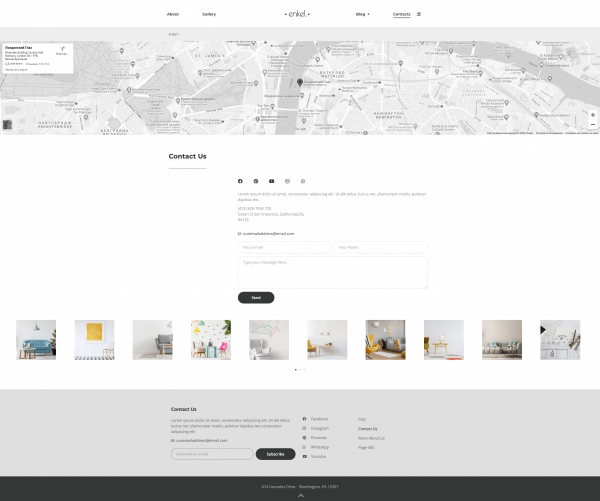This screenshot has height=501, width=600.
Task: Zoom in on the map
Action: click(592, 115)
